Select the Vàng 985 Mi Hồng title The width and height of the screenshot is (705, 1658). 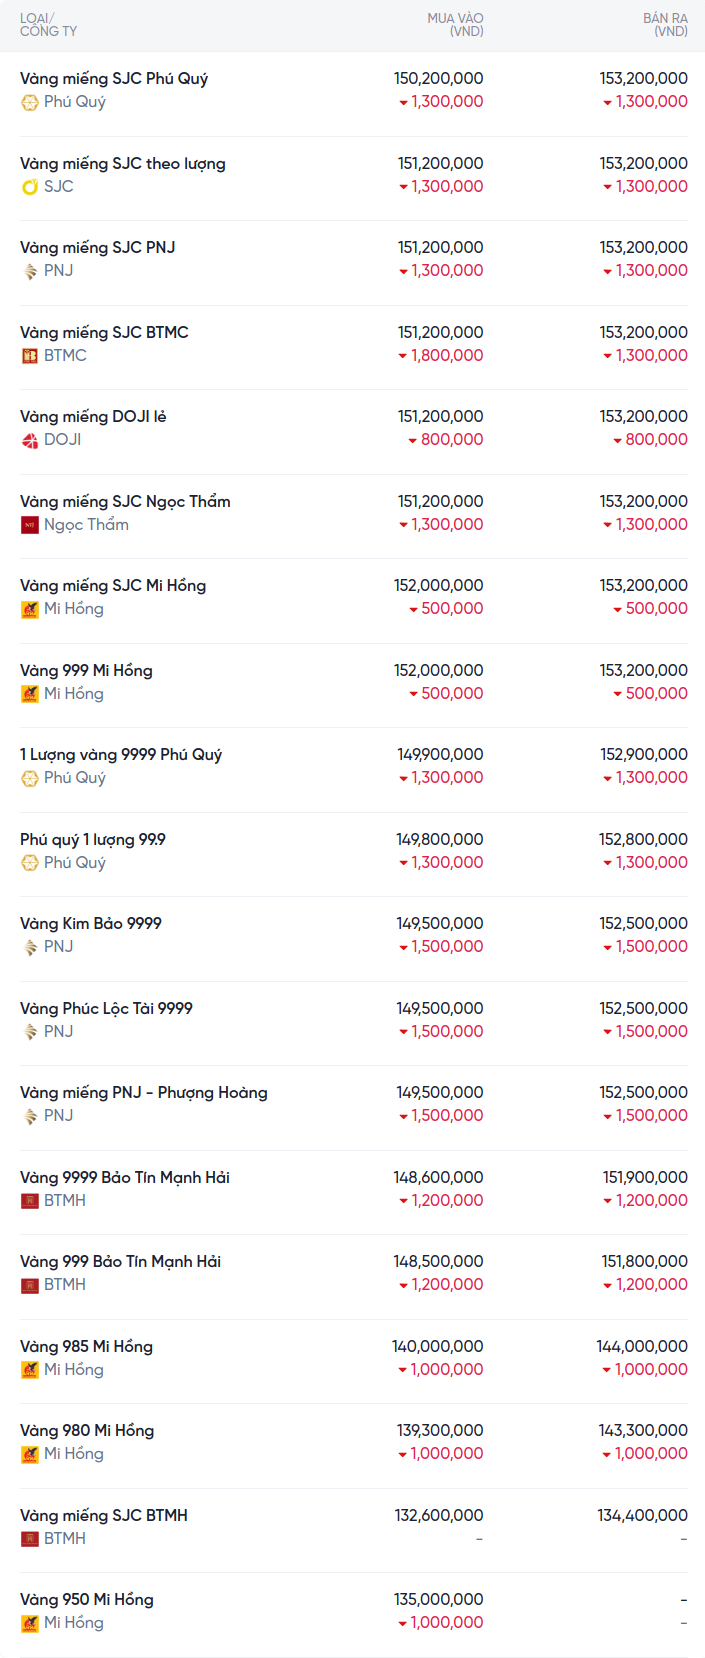[x=86, y=1347]
